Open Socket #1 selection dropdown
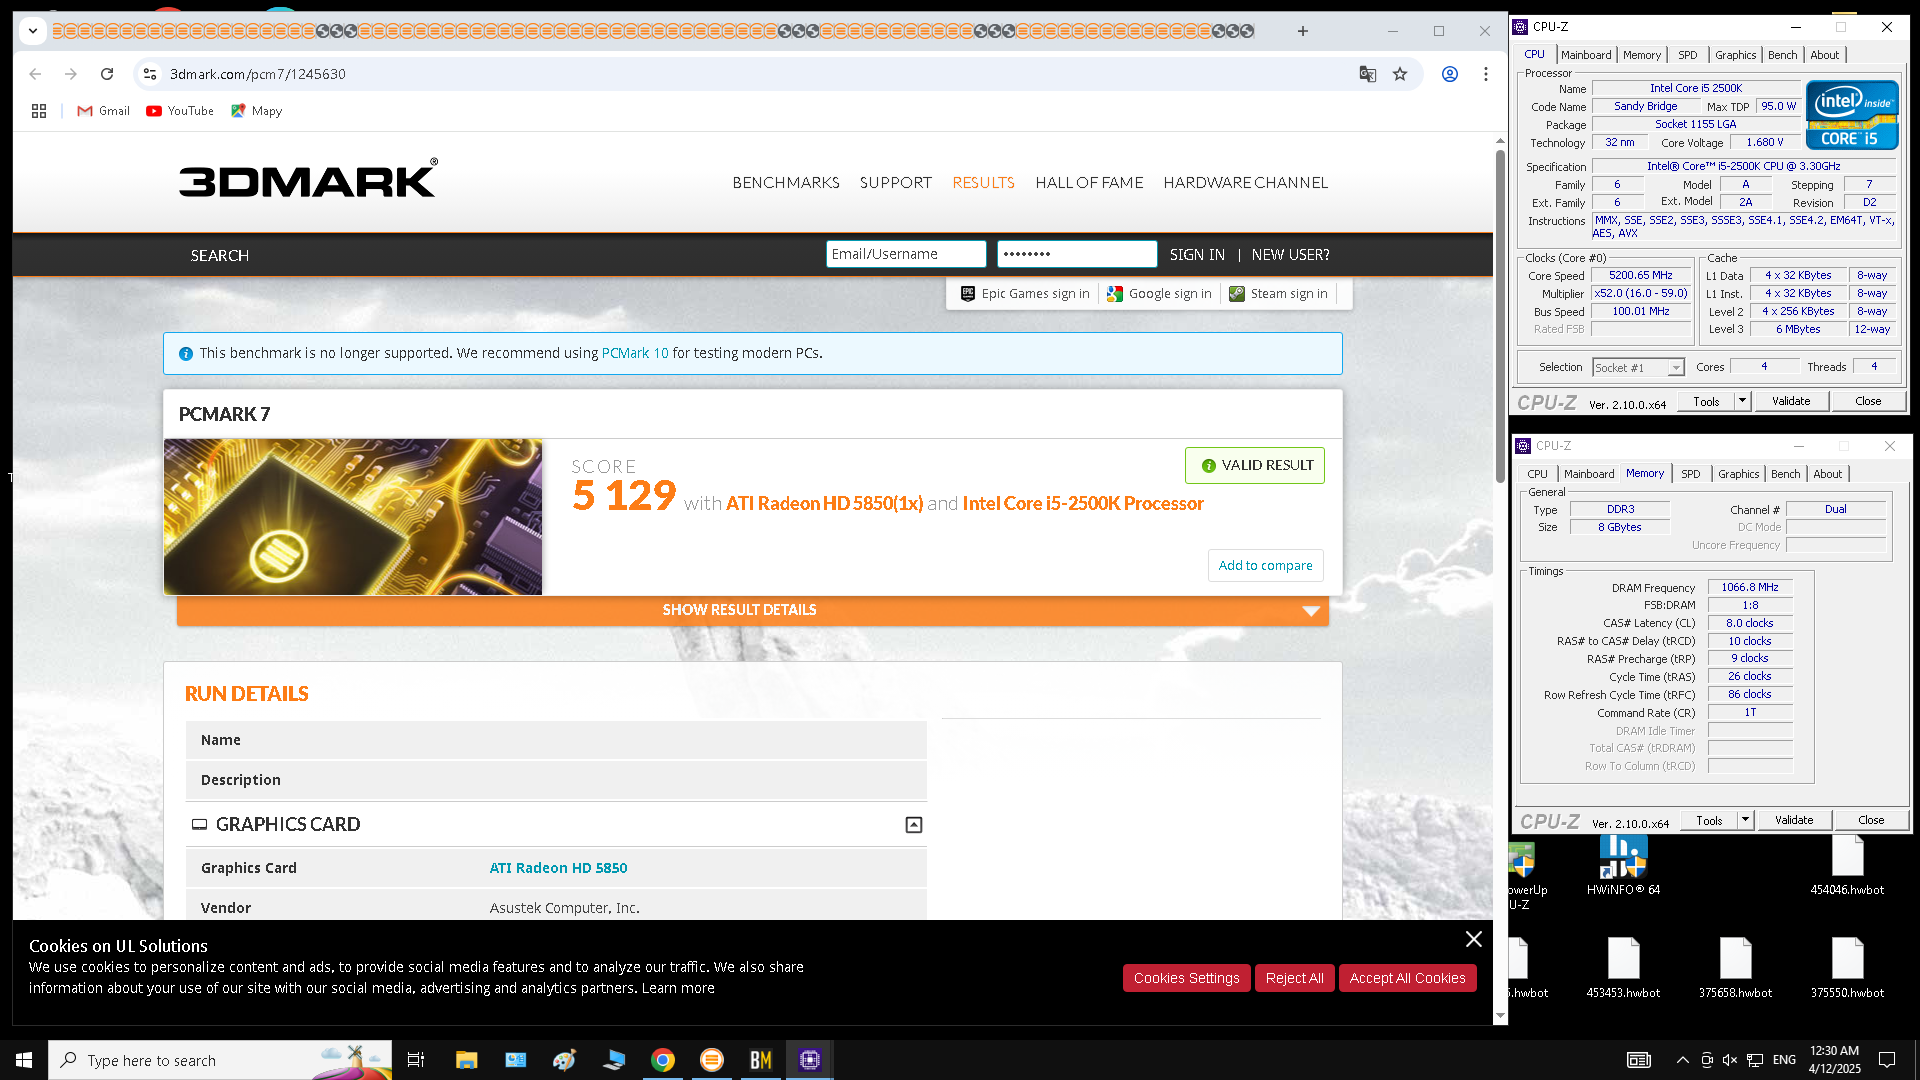 [x=1638, y=368]
